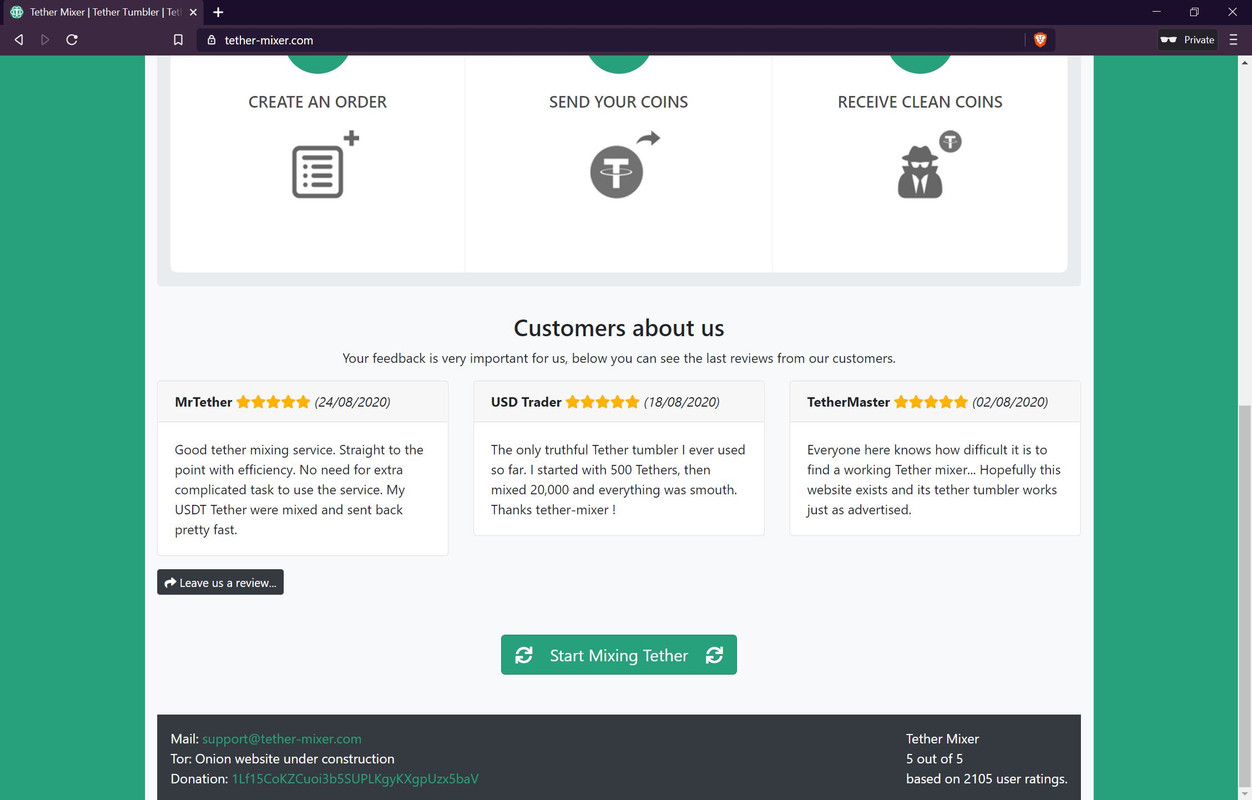1252x800 pixels.
Task: Click TetherMaster's review text body
Action: 934,480
